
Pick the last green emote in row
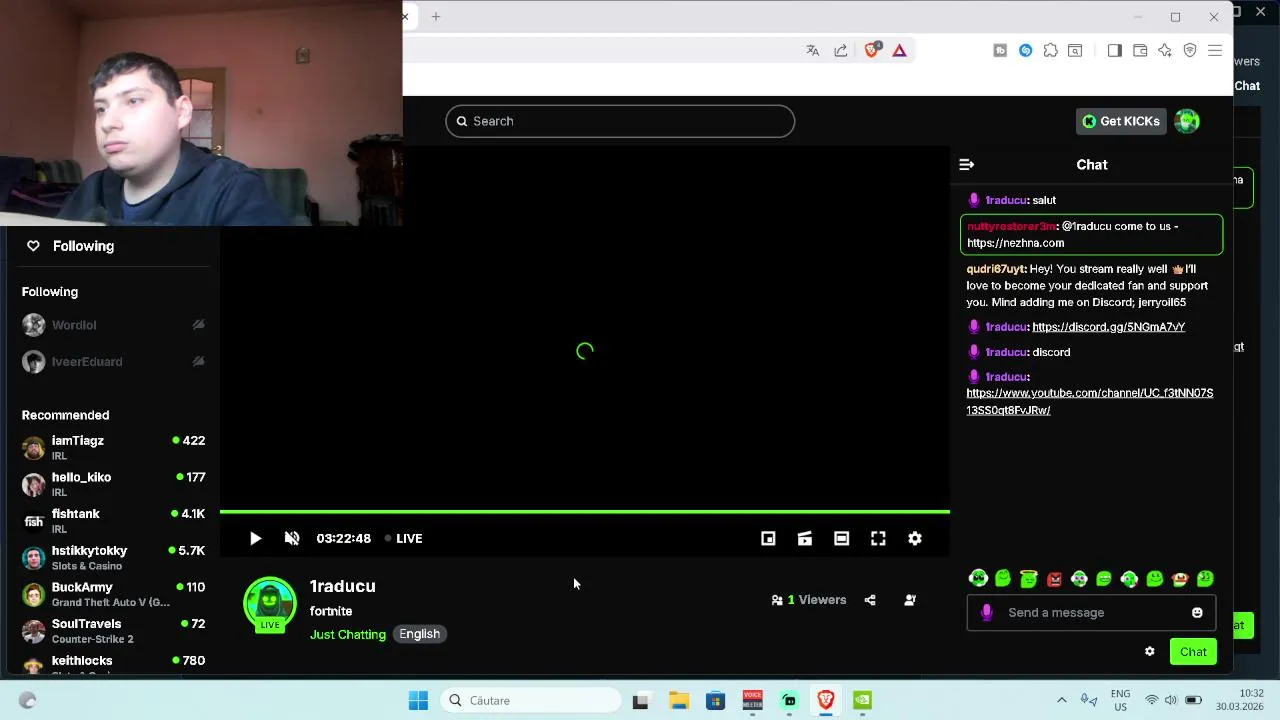pos(1205,579)
